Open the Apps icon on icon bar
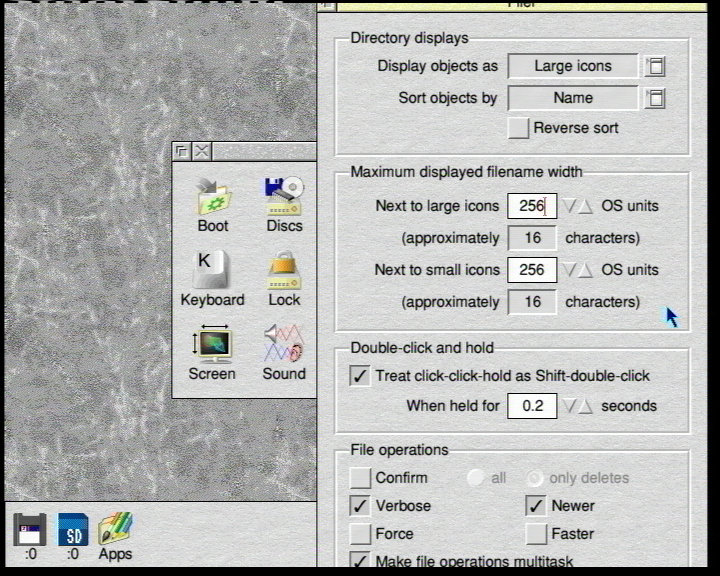This screenshot has width=720, height=576. tap(115, 536)
